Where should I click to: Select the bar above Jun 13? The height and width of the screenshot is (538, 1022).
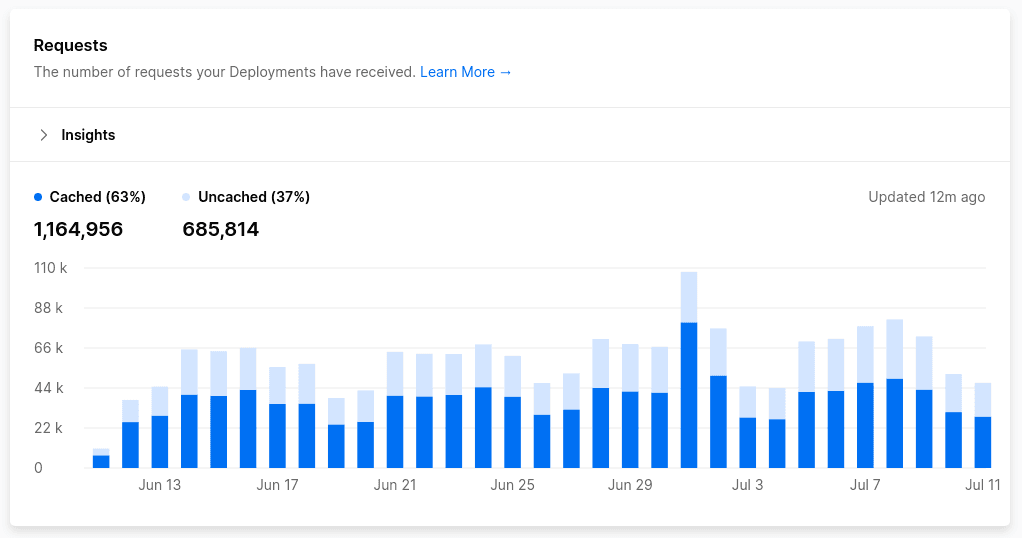coord(160,440)
